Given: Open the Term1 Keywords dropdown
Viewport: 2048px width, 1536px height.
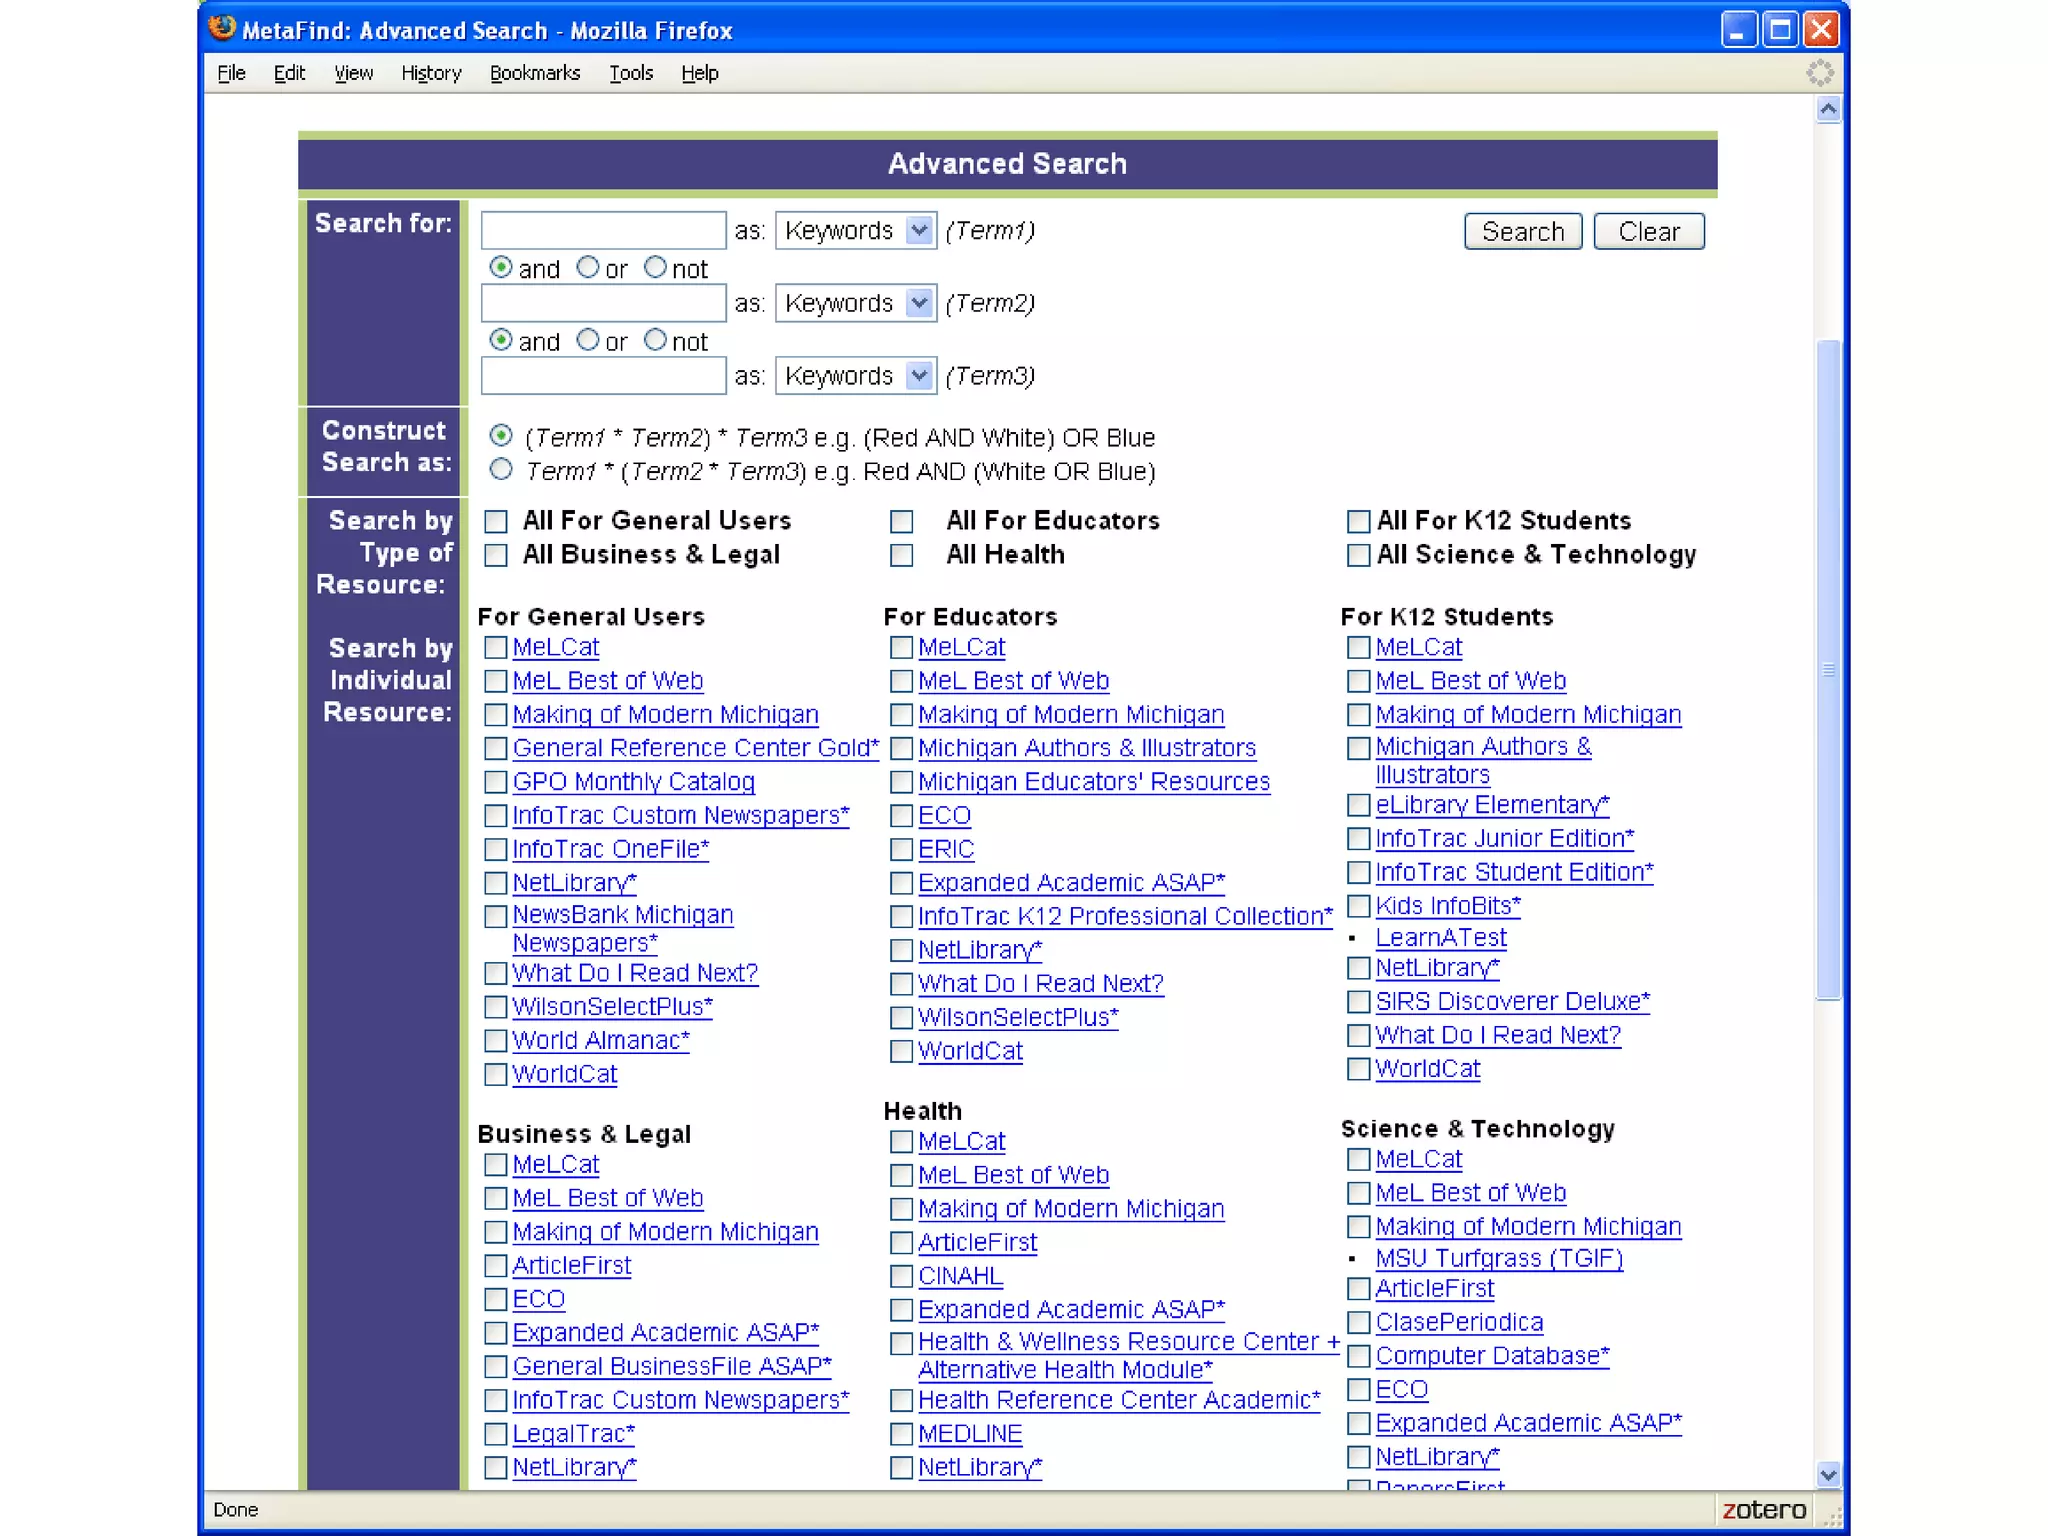Looking at the screenshot, I should click(x=856, y=231).
